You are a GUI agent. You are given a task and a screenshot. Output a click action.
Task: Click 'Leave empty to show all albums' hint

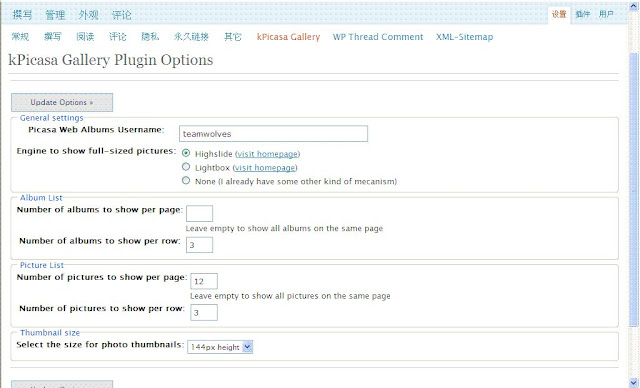click(284, 228)
